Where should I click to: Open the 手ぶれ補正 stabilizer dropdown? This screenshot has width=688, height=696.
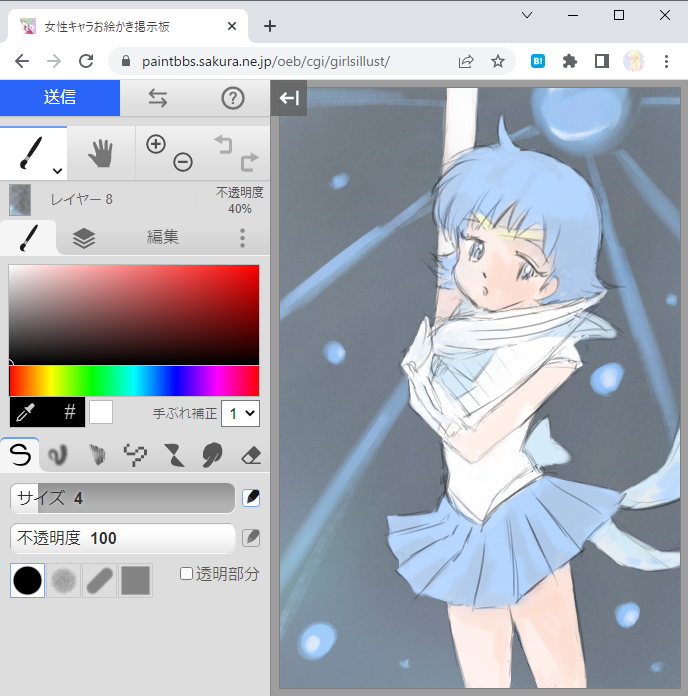pyautogui.click(x=241, y=414)
